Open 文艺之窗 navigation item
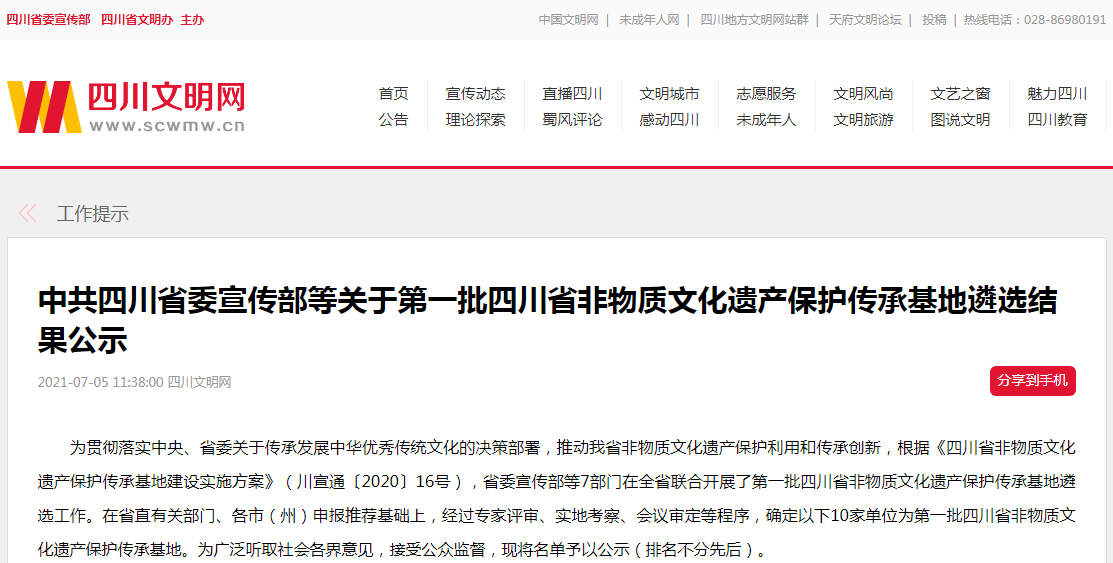 (x=960, y=94)
